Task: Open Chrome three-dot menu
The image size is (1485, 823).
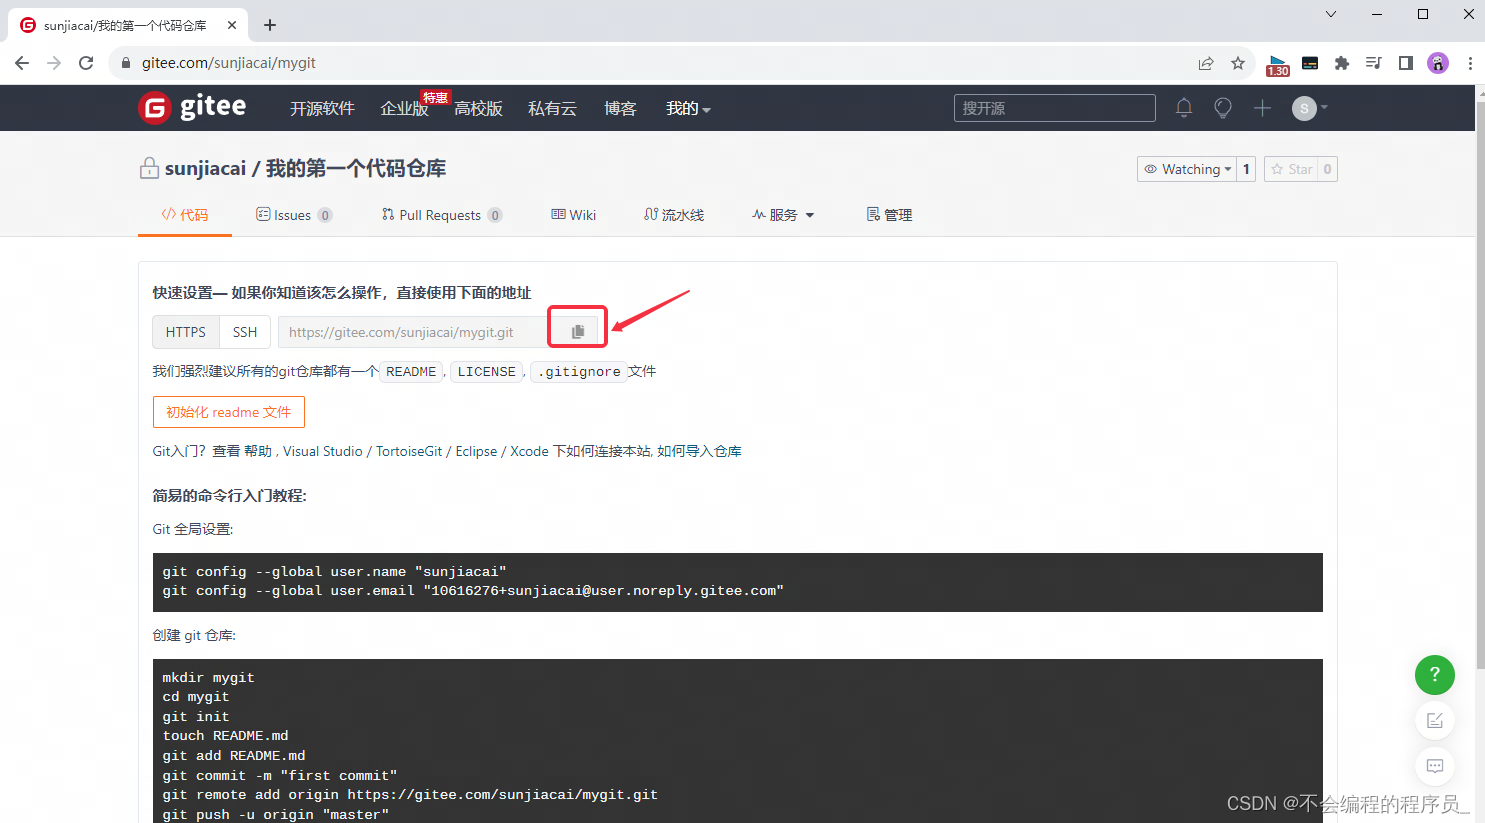Action: (1470, 63)
